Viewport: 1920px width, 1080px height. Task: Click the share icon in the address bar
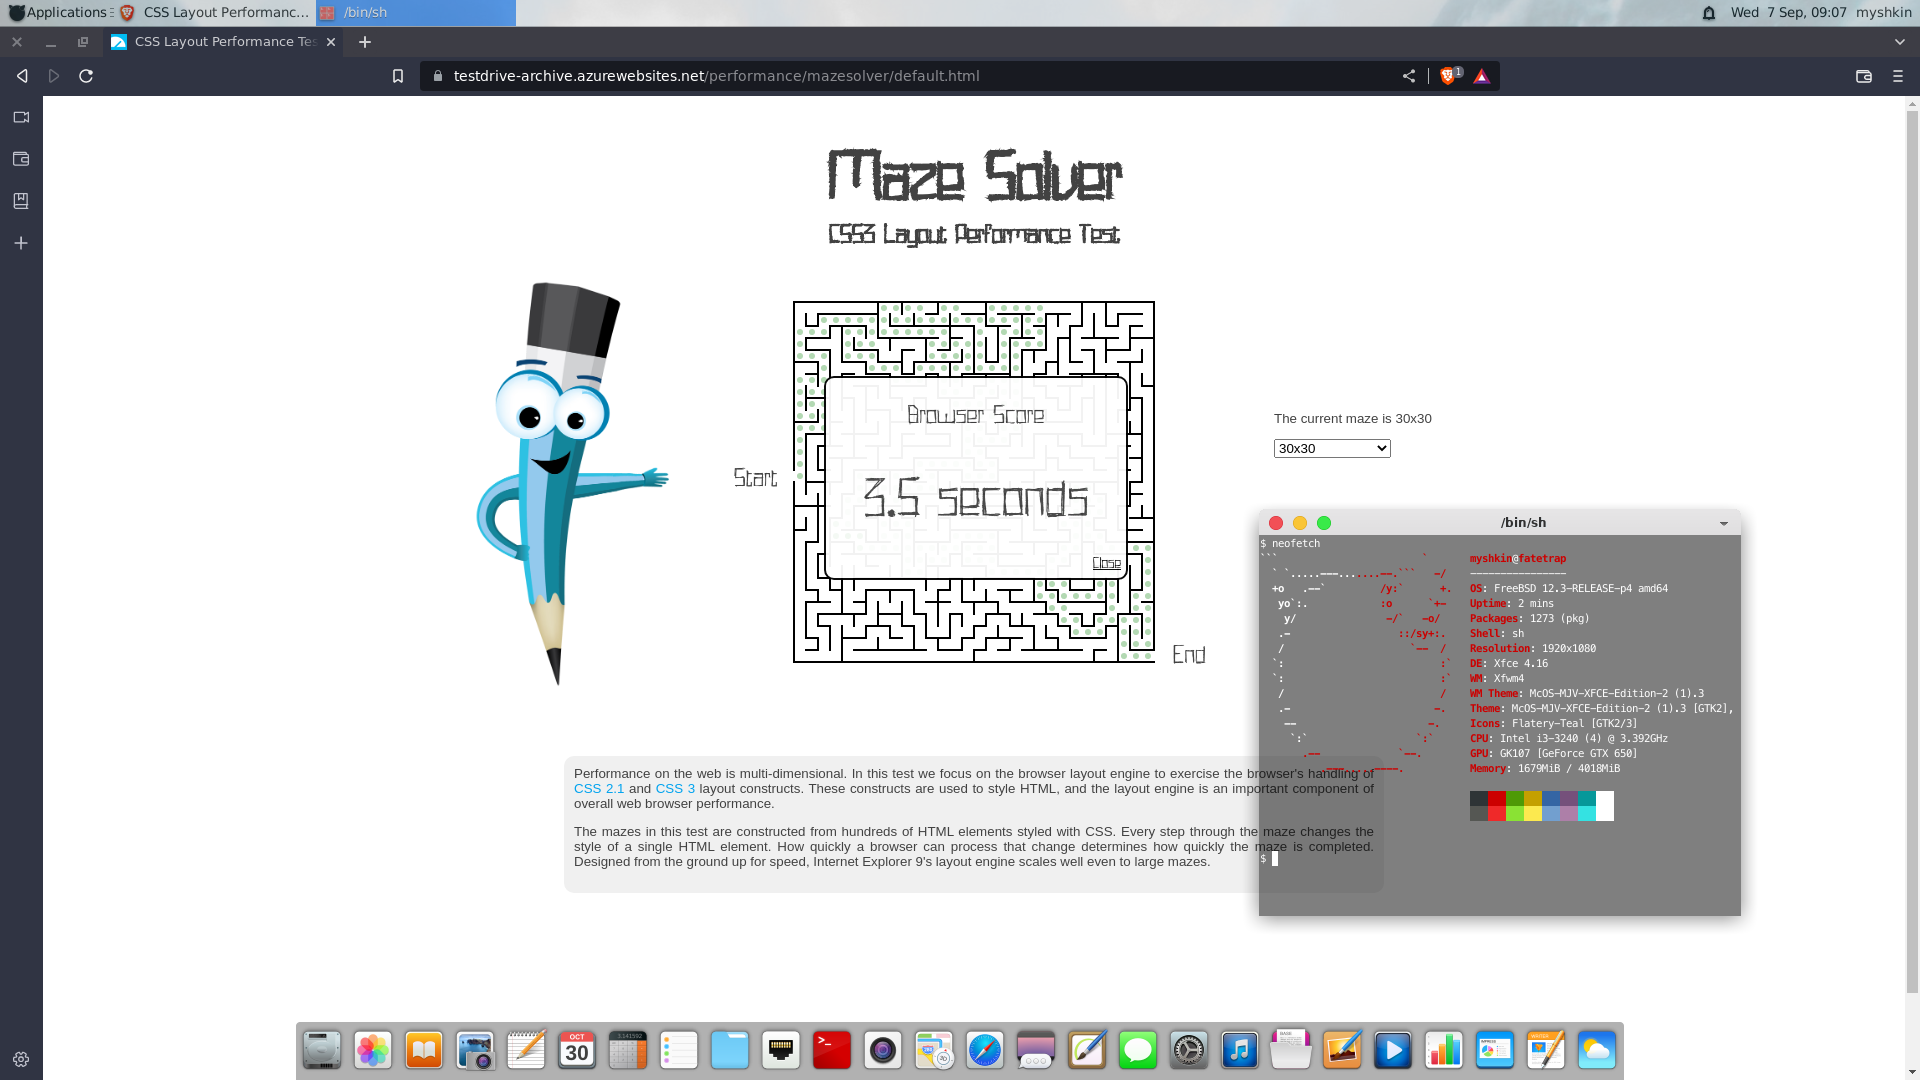tap(1408, 76)
